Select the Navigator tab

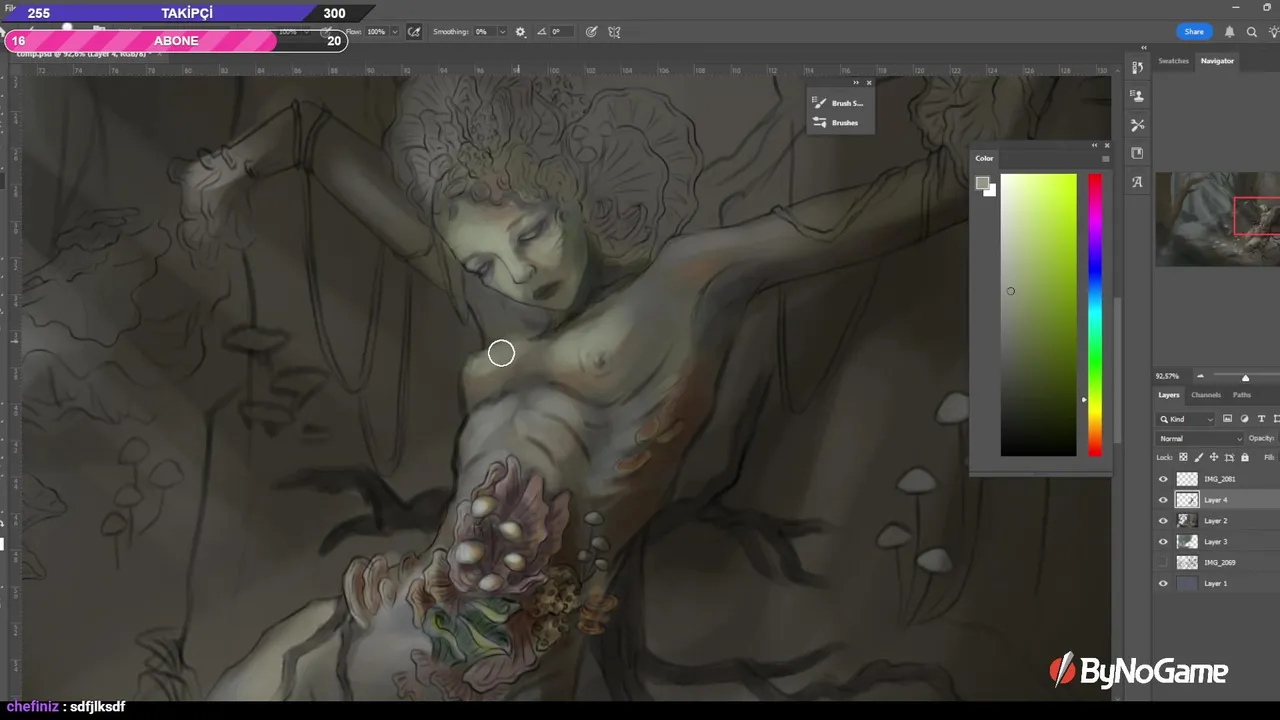(x=1217, y=61)
